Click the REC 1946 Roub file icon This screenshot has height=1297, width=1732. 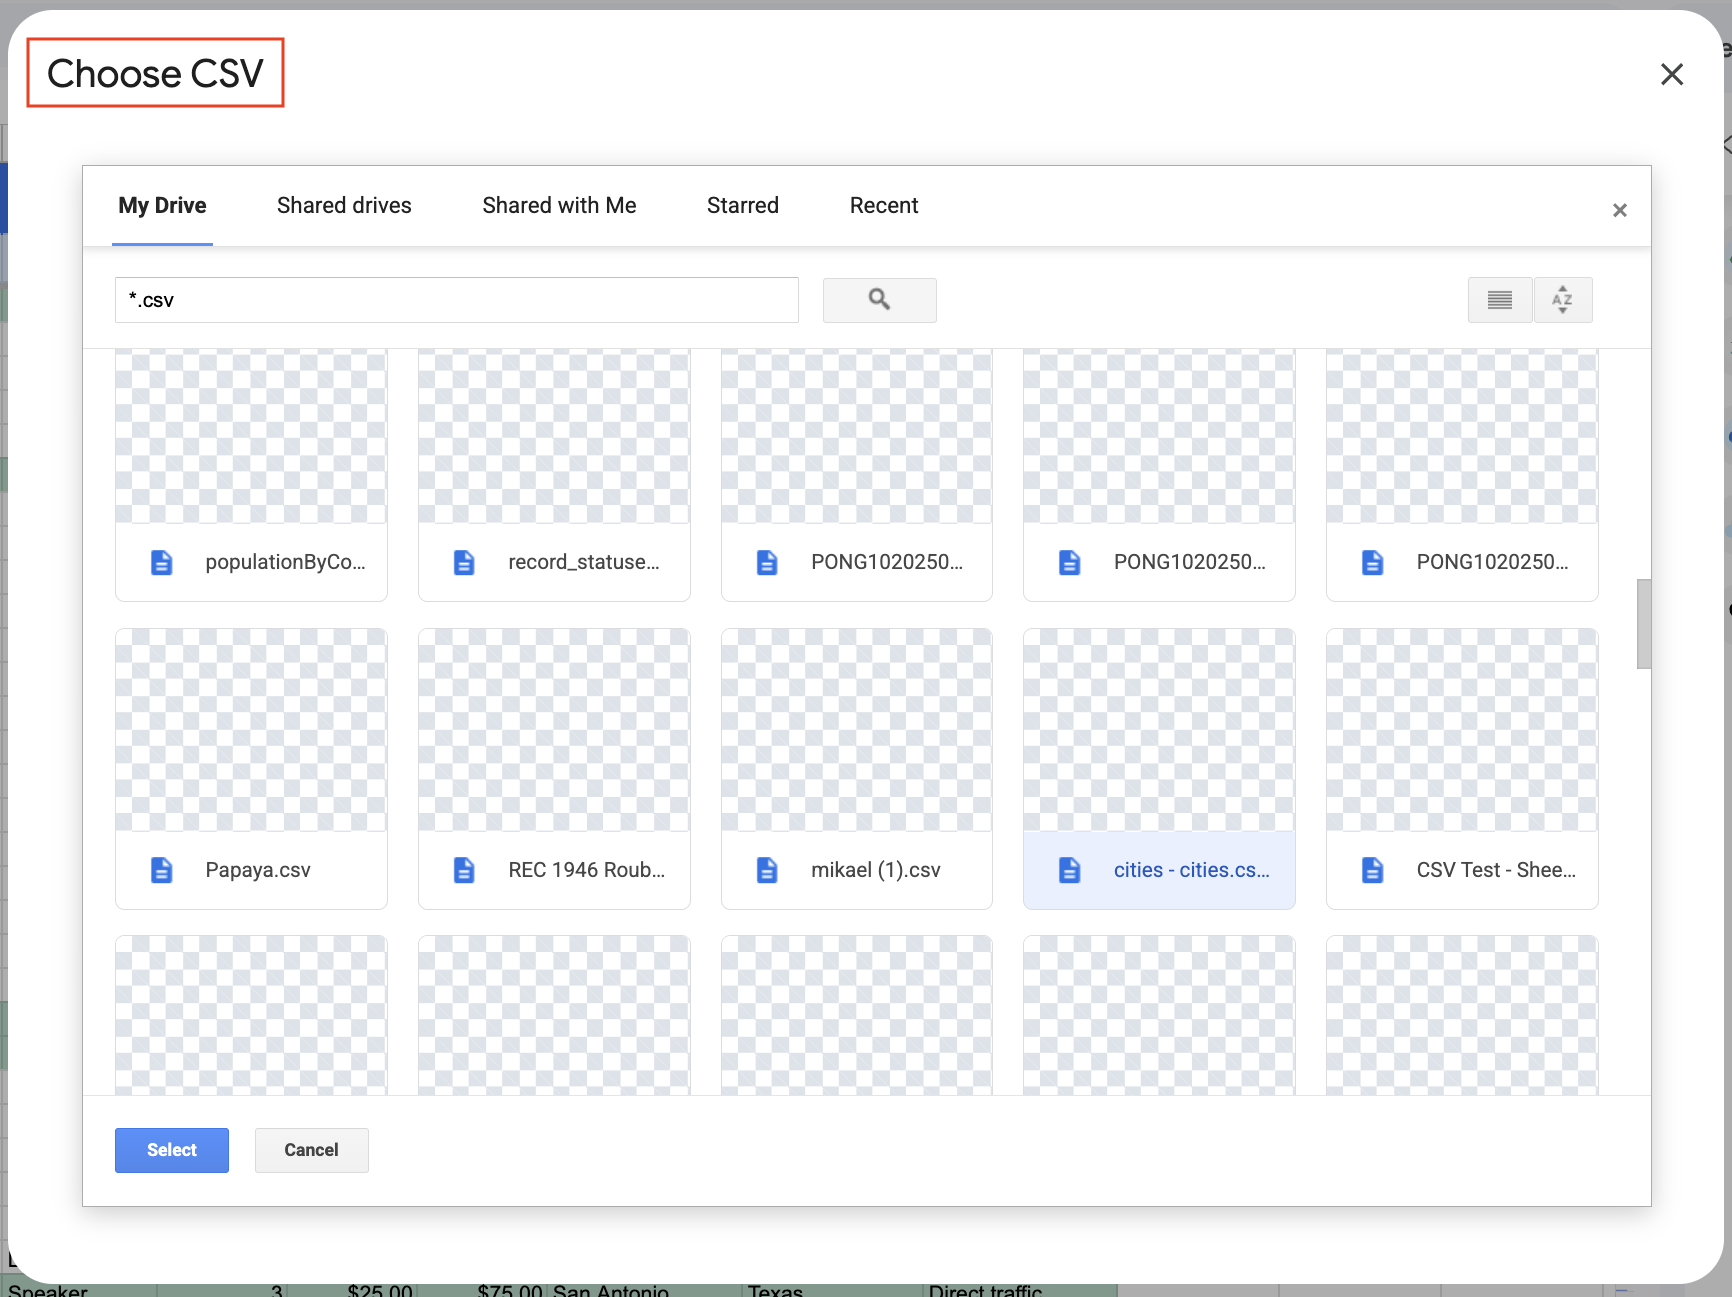(464, 870)
